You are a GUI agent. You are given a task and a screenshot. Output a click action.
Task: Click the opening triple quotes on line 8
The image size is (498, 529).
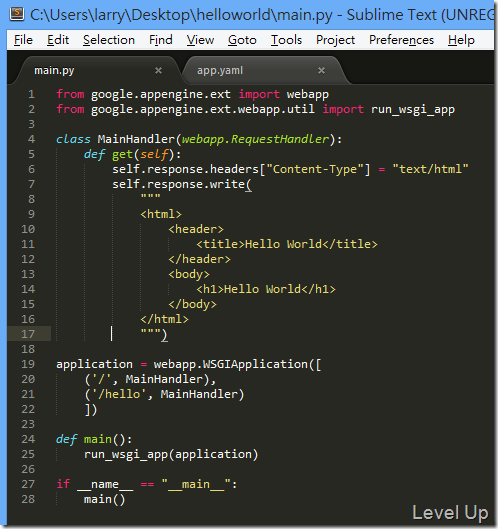tap(150, 196)
